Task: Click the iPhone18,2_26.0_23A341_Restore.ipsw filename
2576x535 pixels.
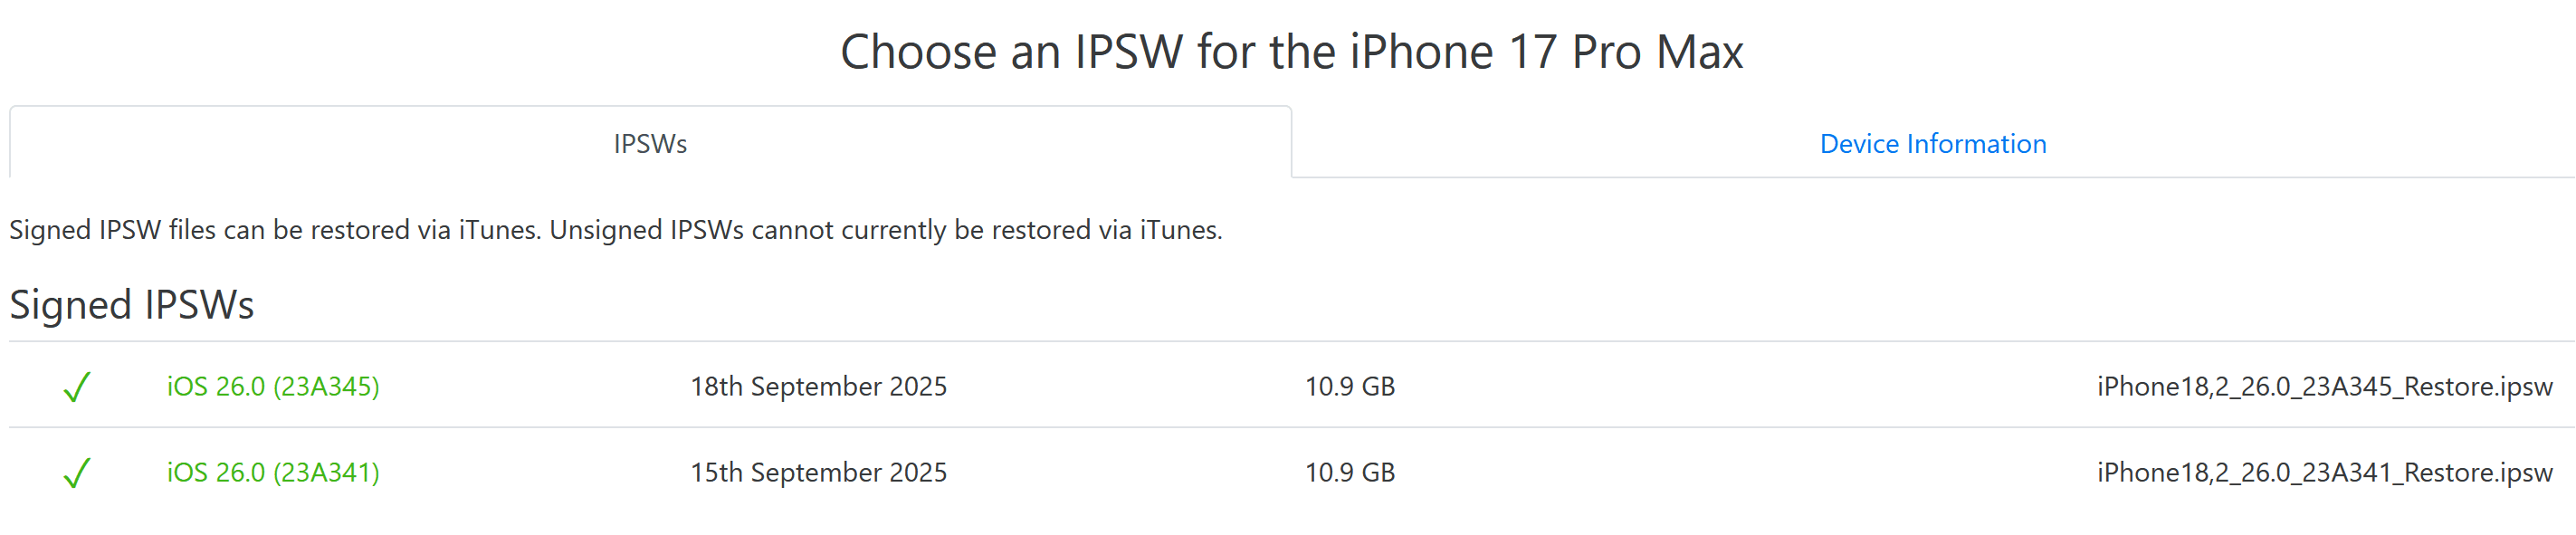Action: (x=2324, y=473)
